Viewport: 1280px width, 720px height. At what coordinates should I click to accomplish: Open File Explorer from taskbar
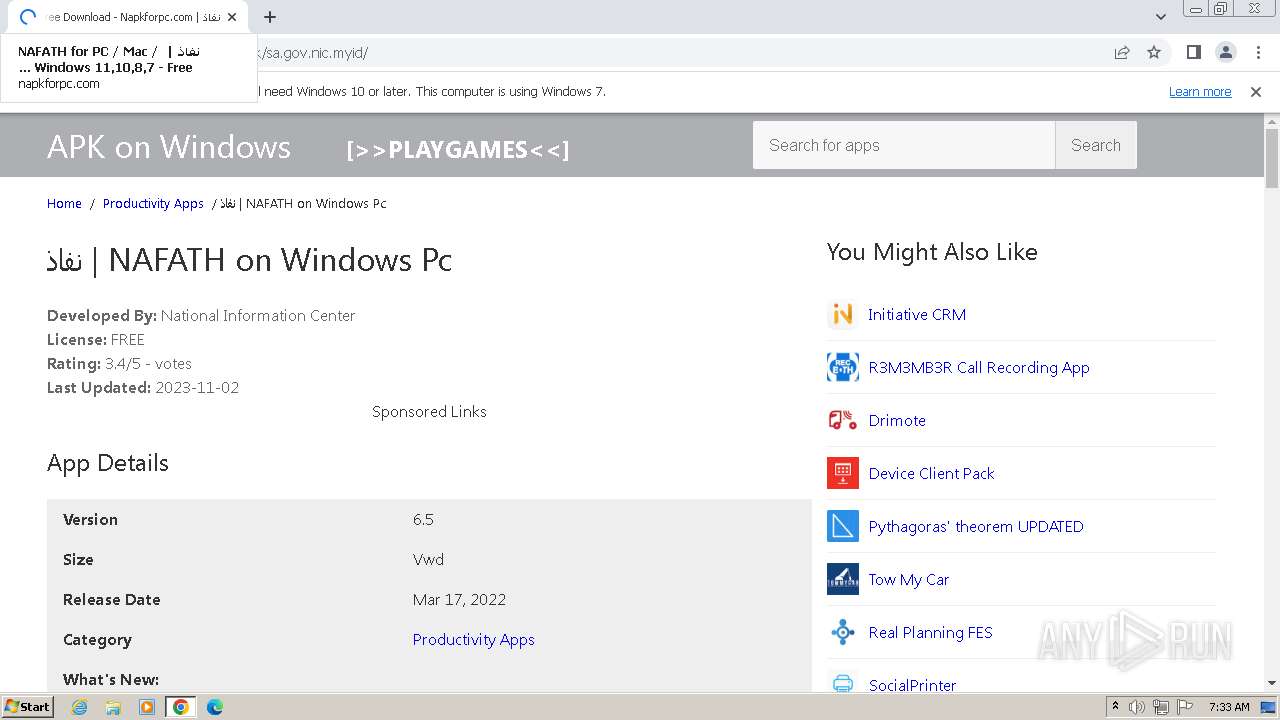pos(113,707)
